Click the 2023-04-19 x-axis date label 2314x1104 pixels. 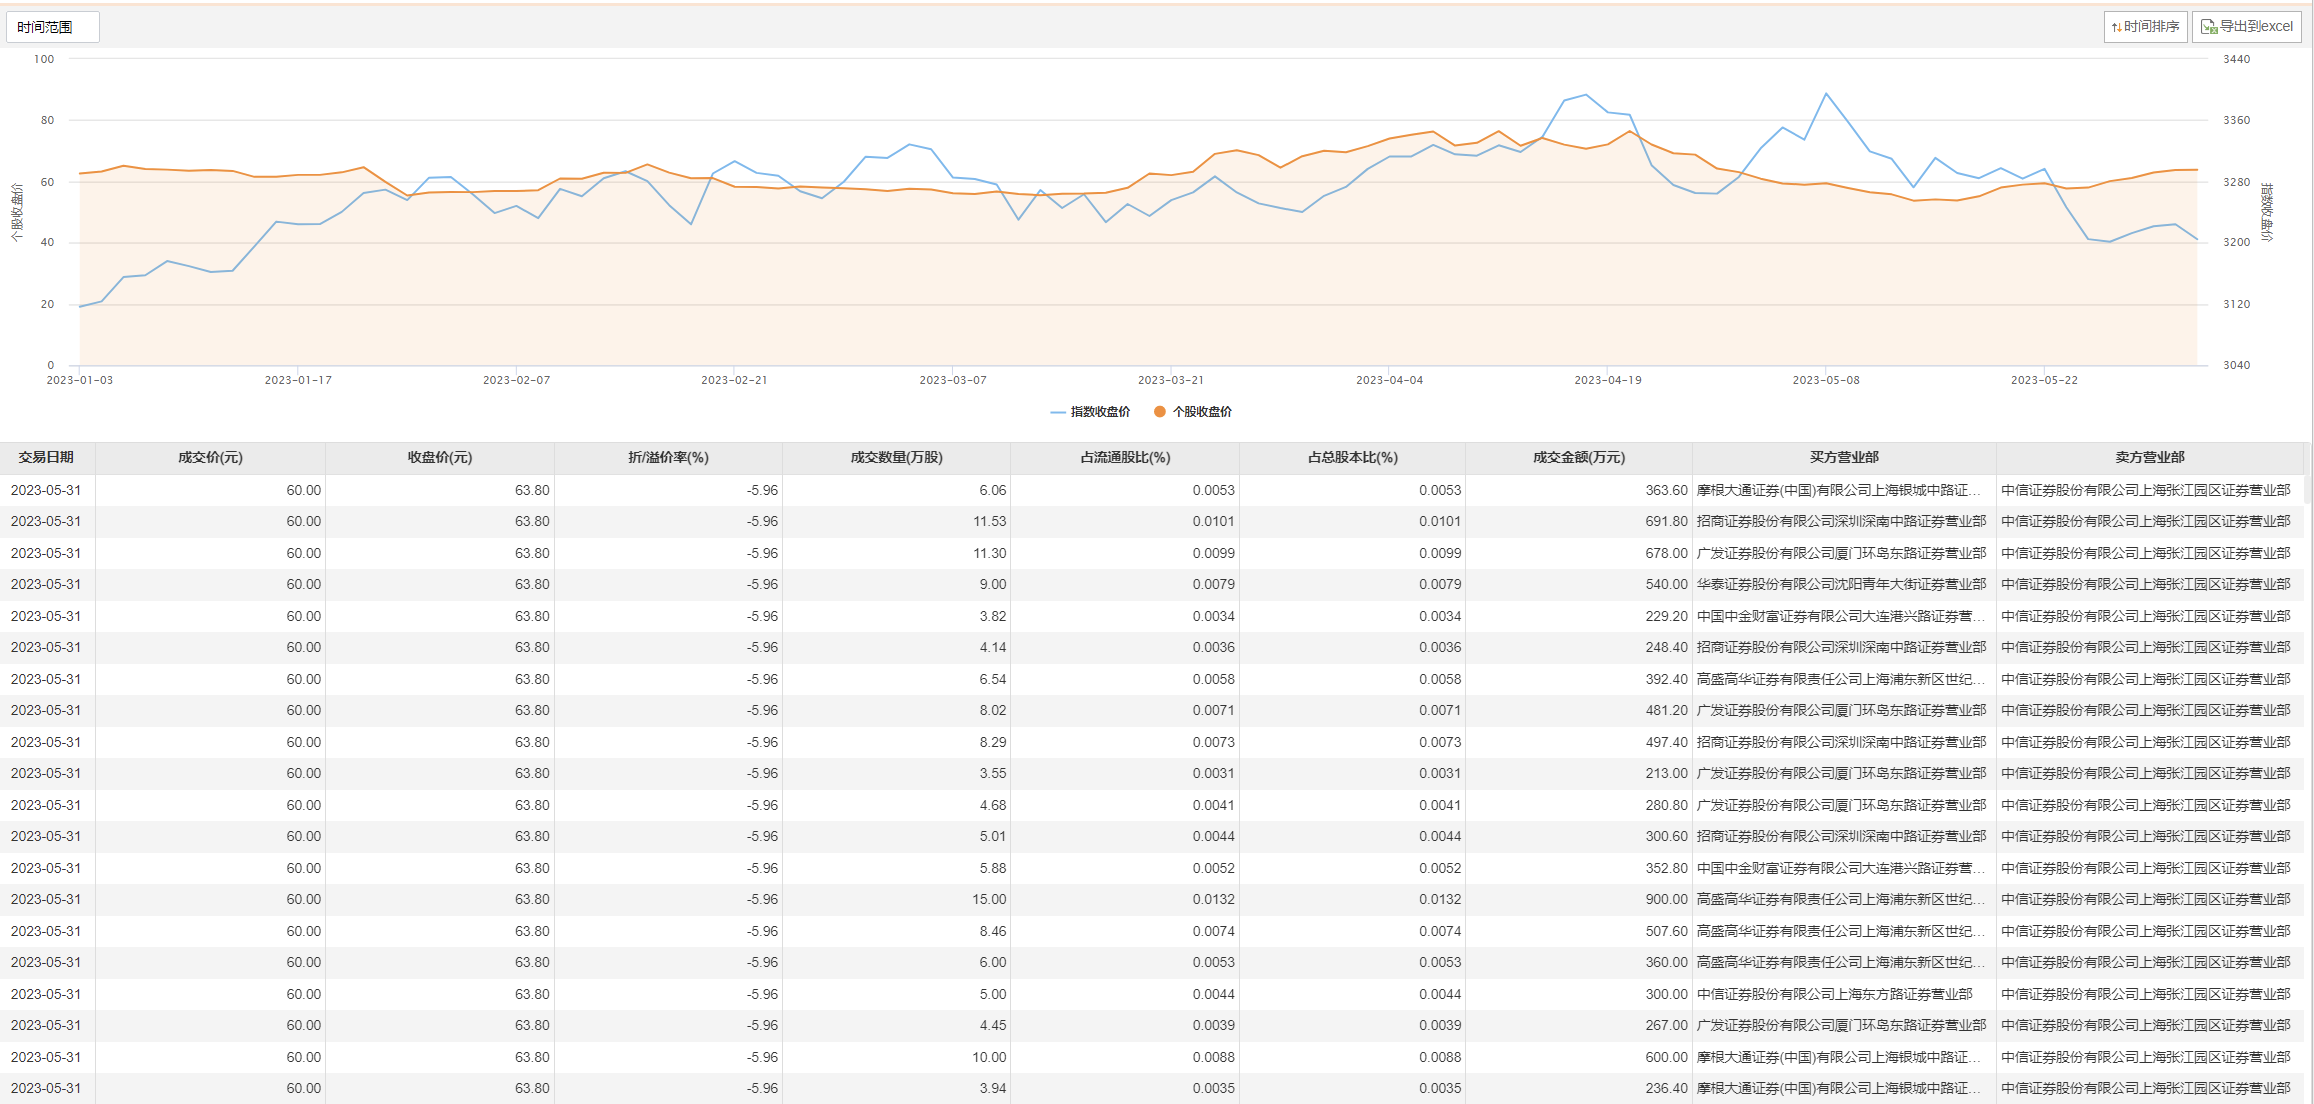pos(1607,381)
